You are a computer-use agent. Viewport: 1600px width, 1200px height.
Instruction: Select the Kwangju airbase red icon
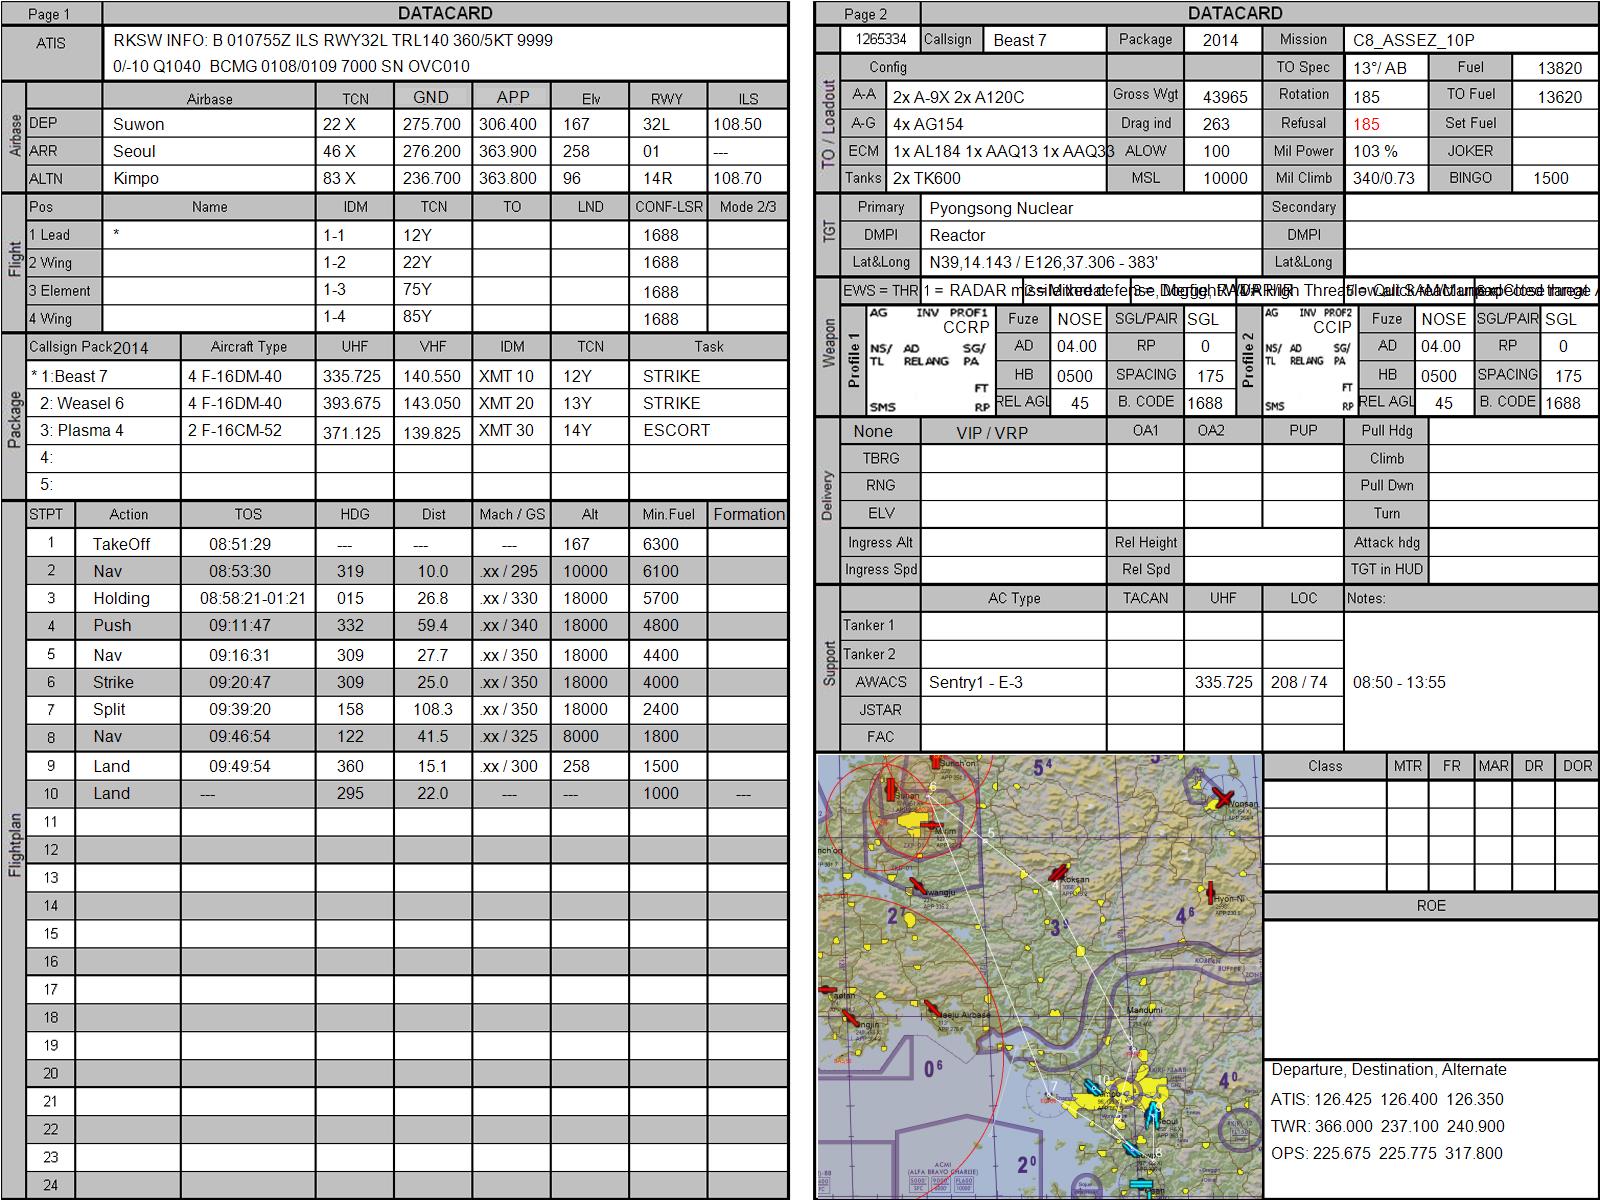pyautogui.click(x=918, y=886)
